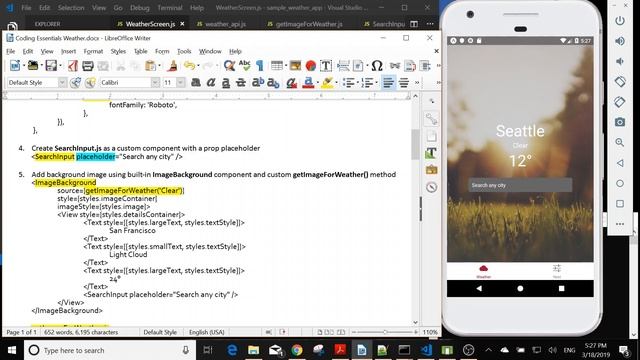The width and height of the screenshot is (640, 360).
Task: Expand formatting toolbar overflow chevron
Action: click(417, 83)
